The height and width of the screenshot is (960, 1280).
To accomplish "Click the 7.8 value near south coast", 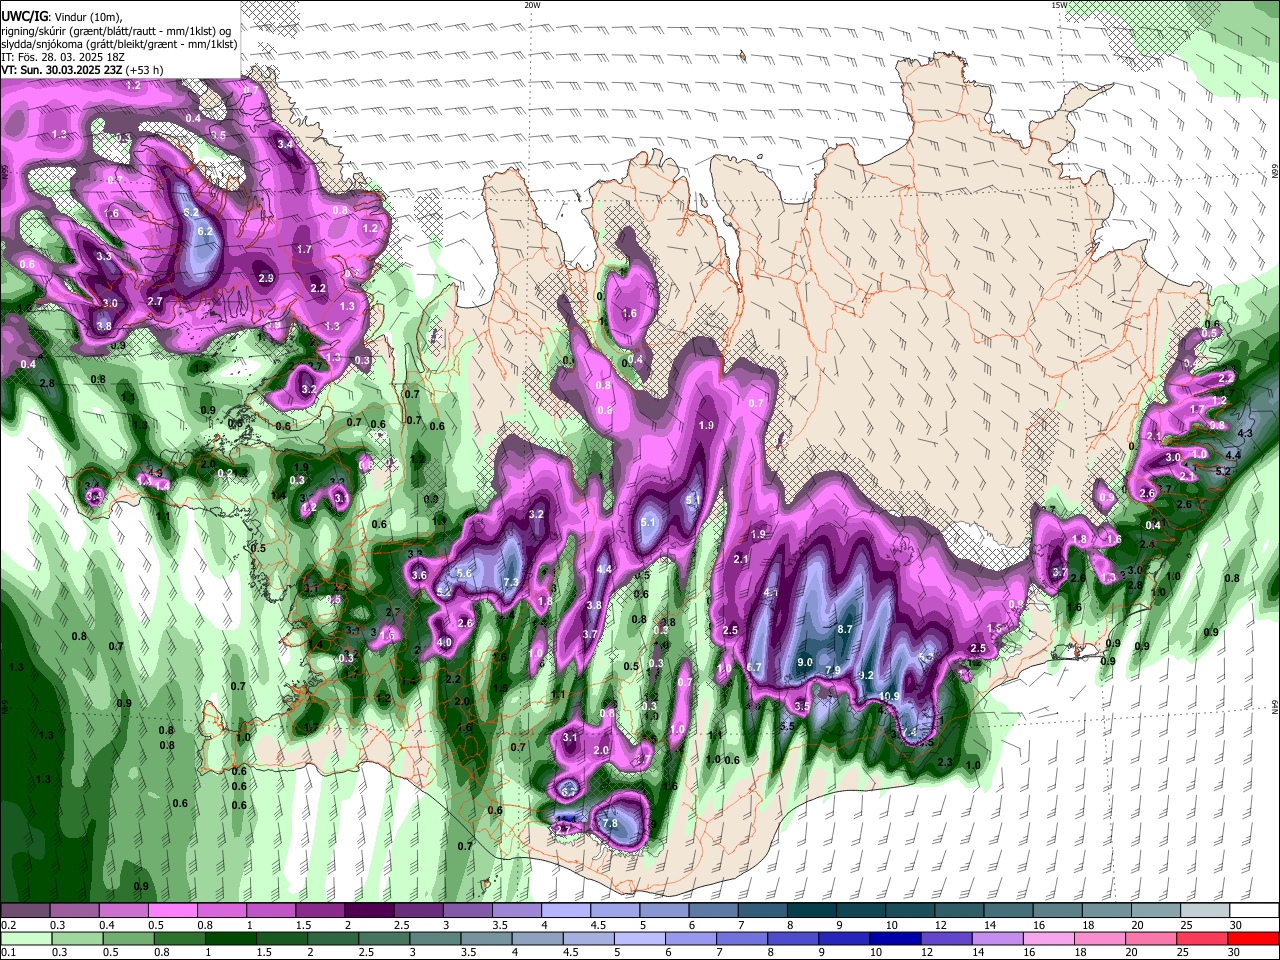I will [610, 823].
